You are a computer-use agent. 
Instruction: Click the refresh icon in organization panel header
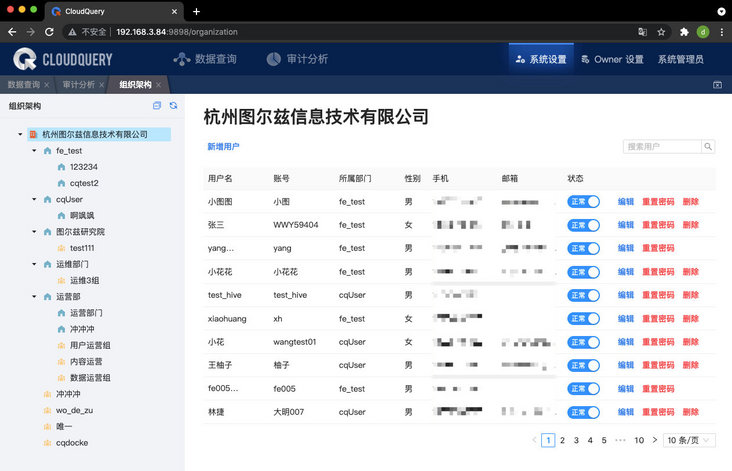(x=173, y=105)
